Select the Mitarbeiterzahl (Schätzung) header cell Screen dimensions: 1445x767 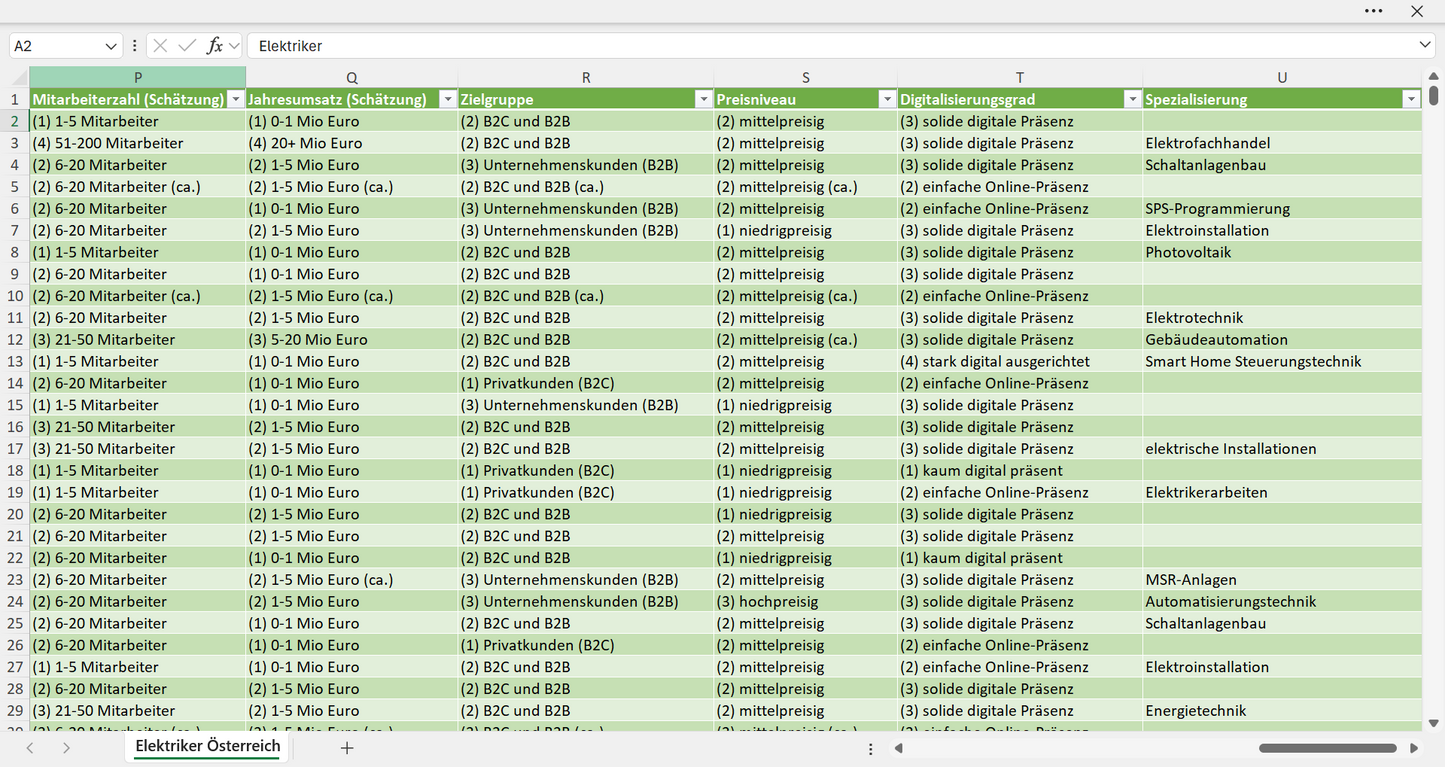(x=137, y=99)
